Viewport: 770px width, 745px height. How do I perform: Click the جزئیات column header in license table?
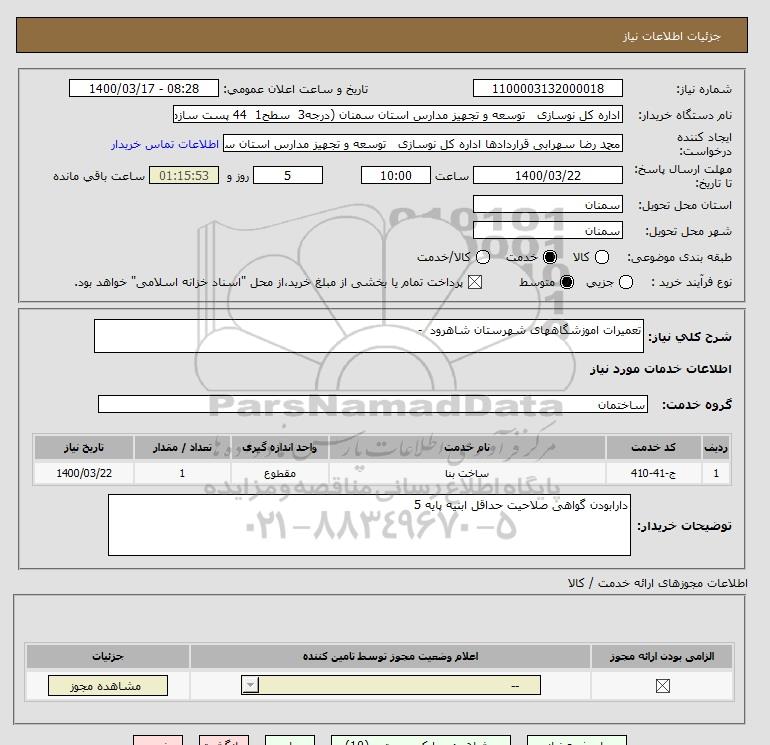pos(108,656)
